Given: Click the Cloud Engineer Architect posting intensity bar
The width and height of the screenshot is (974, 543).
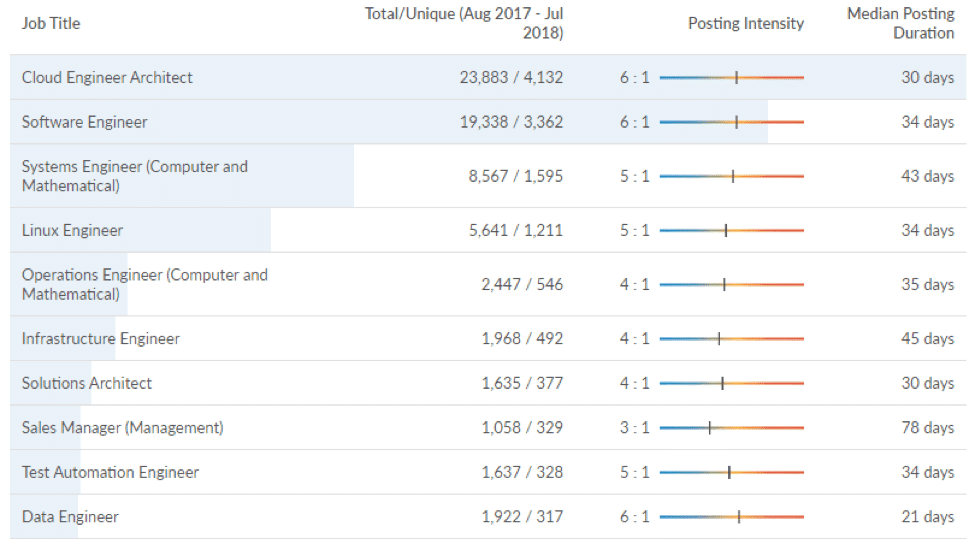Looking at the screenshot, I should (x=731, y=77).
